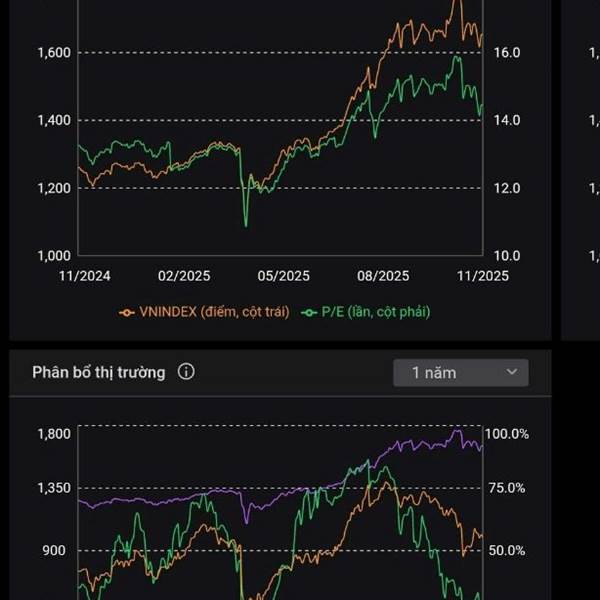Click the 16.0 right axis P/E label
Image resolution: width=600 pixels, height=600 pixels.
click(509, 52)
